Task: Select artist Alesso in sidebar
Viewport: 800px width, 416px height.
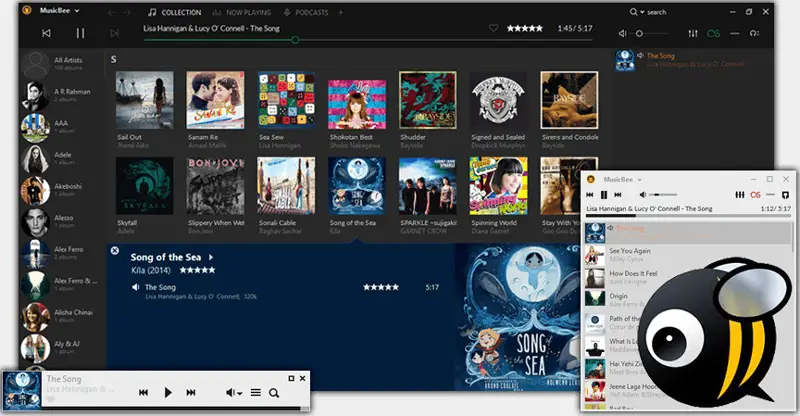Action: click(x=61, y=222)
